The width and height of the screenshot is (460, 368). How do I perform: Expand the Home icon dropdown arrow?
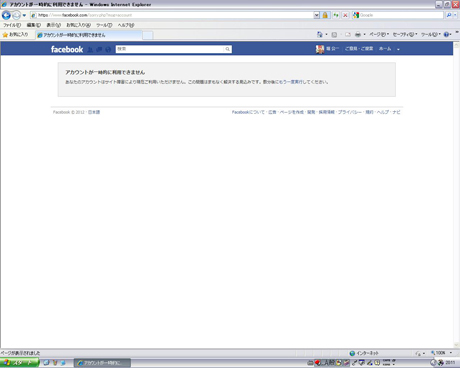[x=326, y=34]
